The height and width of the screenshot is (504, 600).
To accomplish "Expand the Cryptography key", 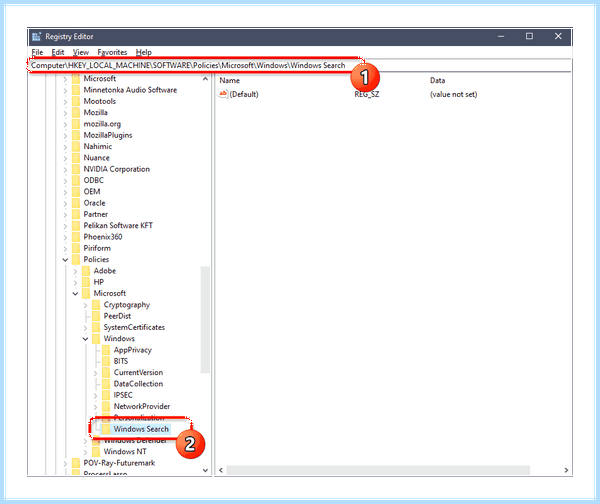I will [x=85, y=305].
